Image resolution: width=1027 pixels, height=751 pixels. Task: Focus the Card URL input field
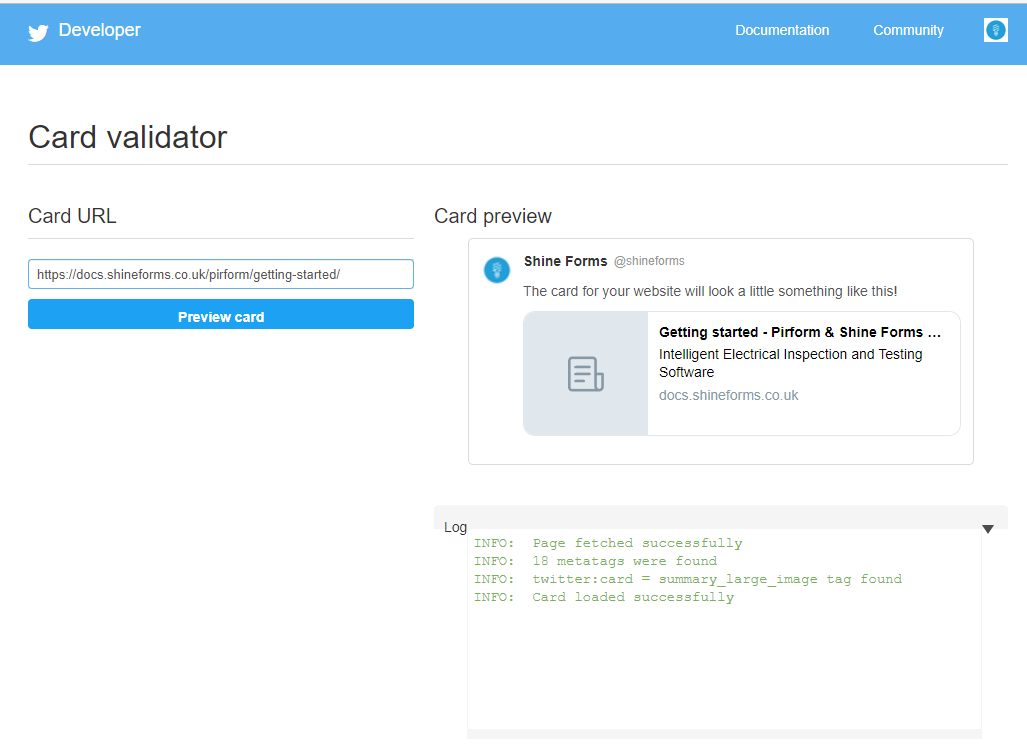221,274
